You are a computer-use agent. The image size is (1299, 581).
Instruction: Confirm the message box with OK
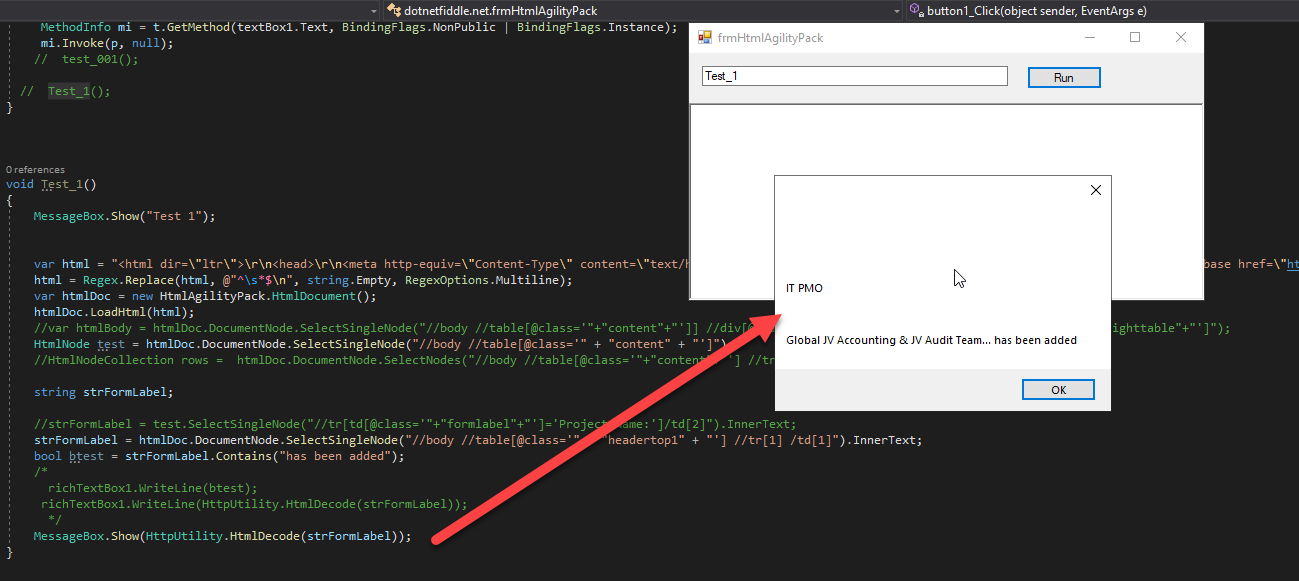click(1058, 390)
